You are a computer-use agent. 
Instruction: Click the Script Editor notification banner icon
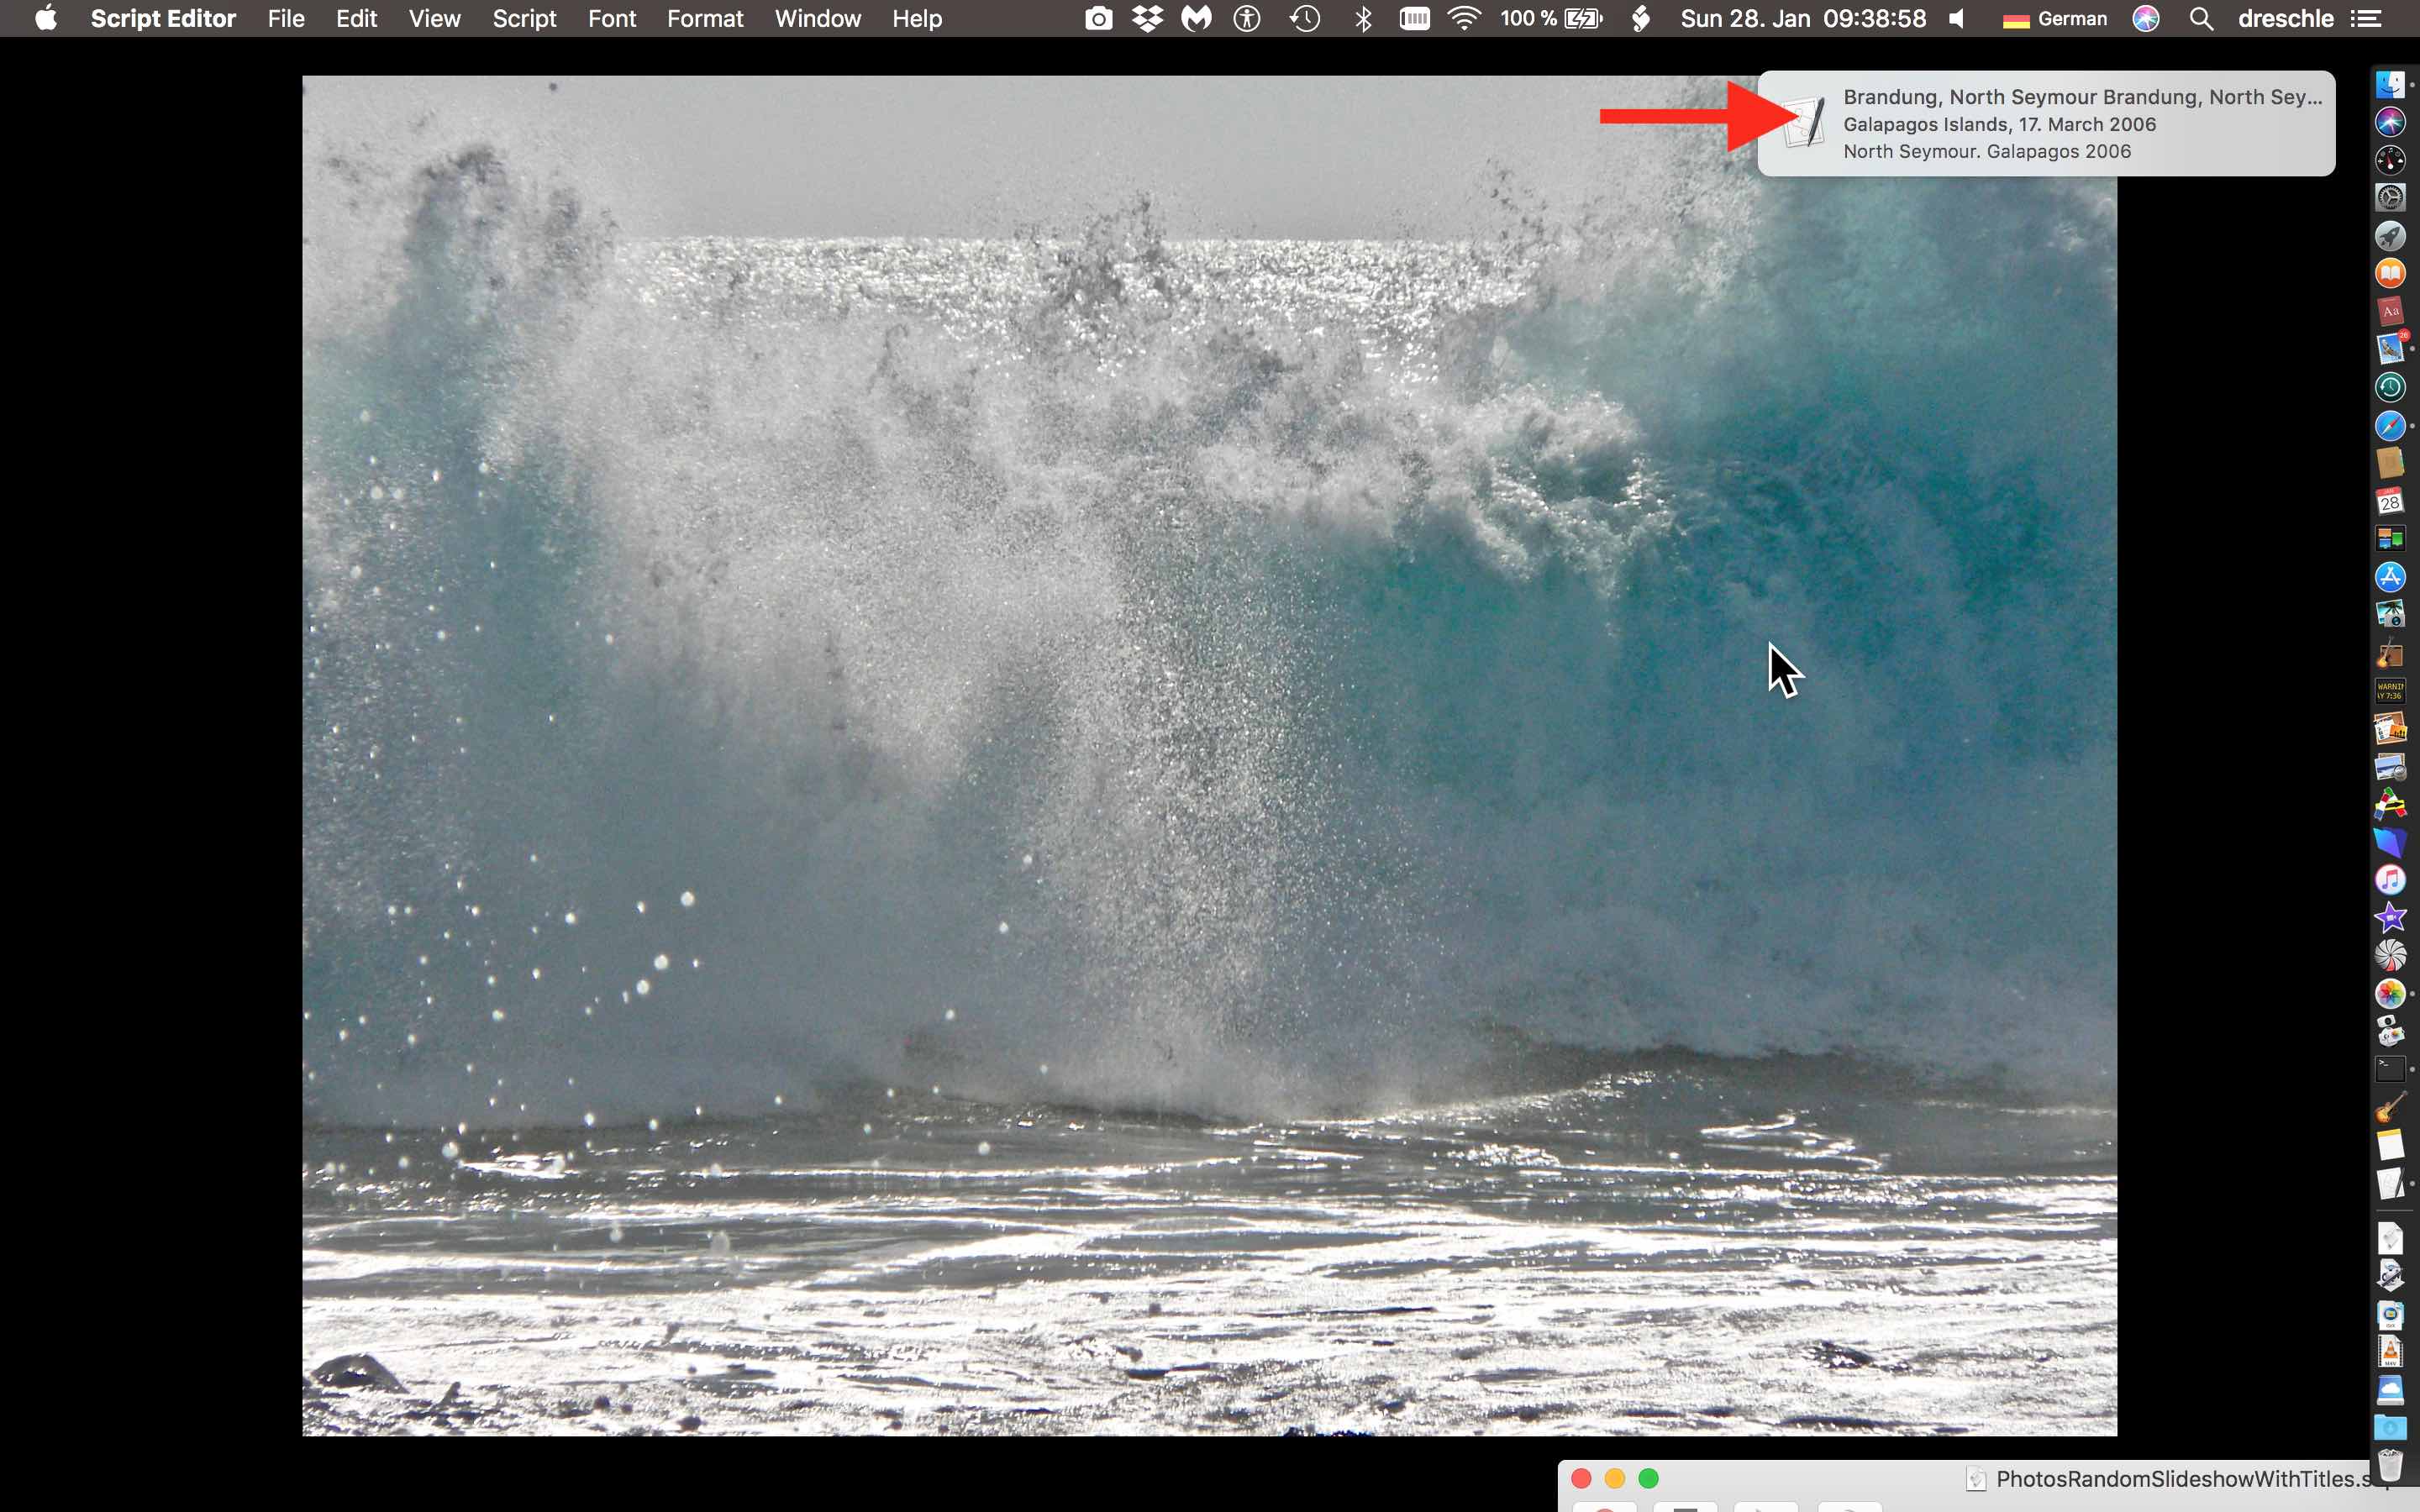tap(1805, 123)
